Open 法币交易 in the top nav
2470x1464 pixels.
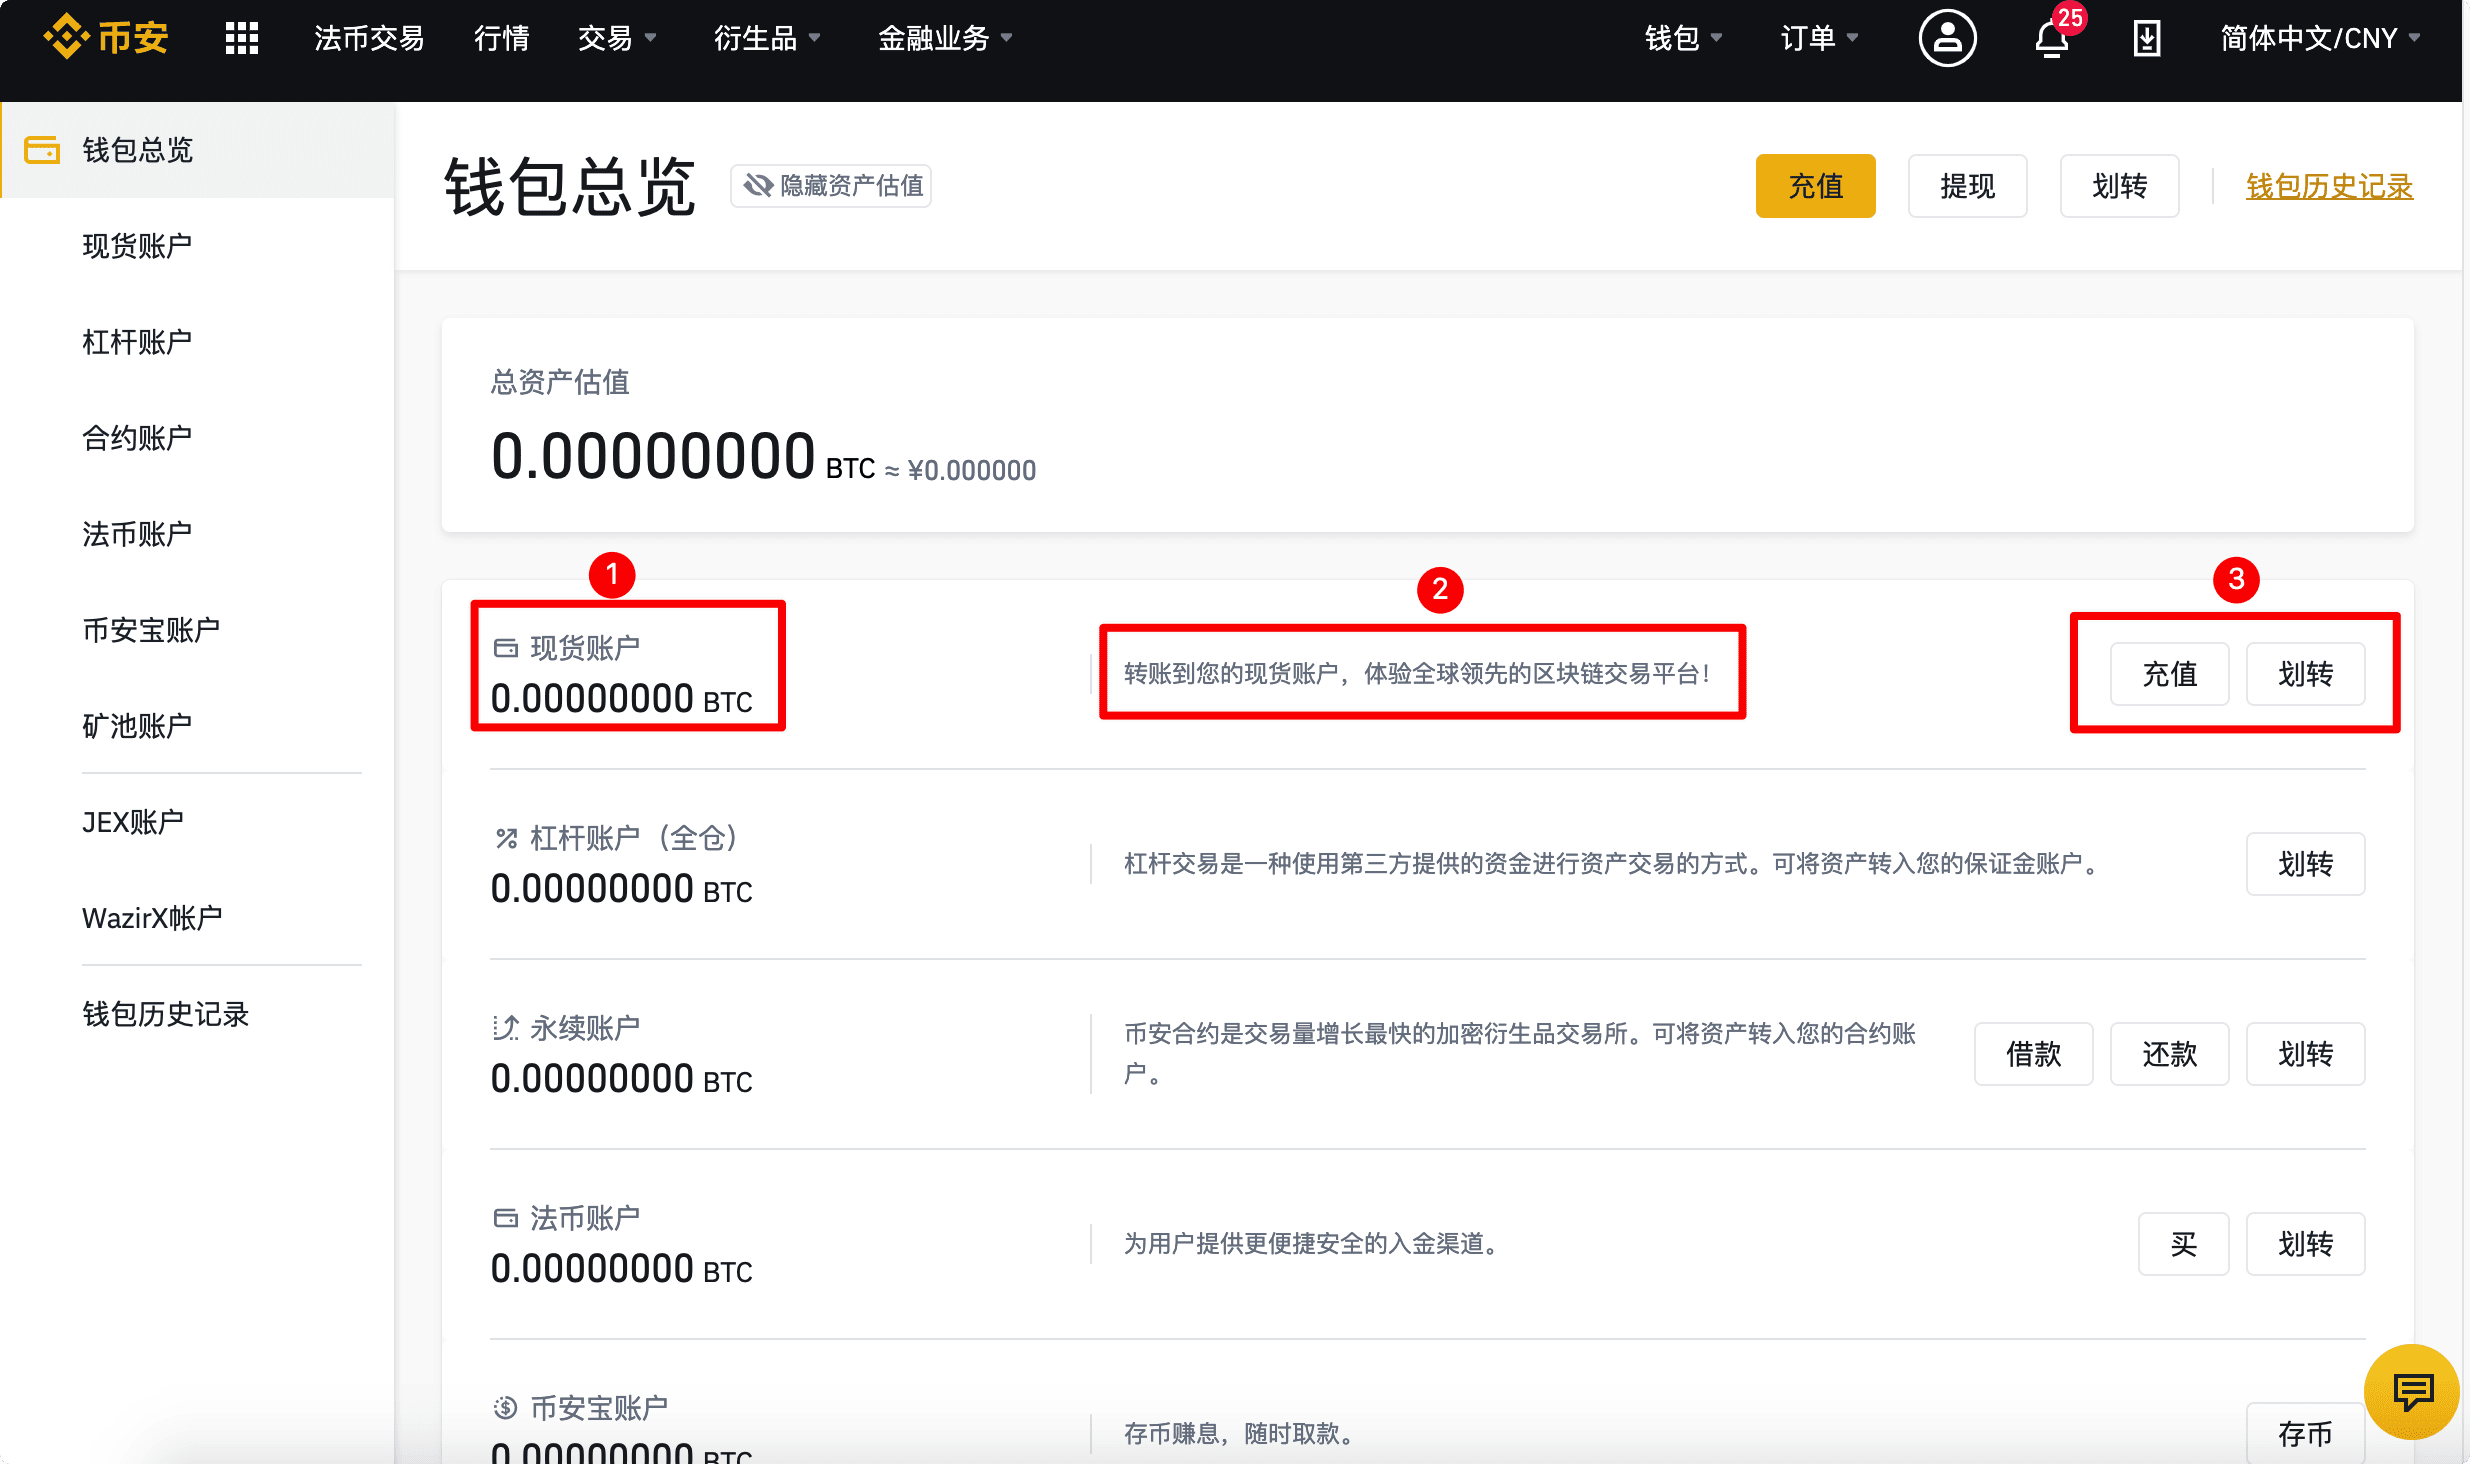369,38
